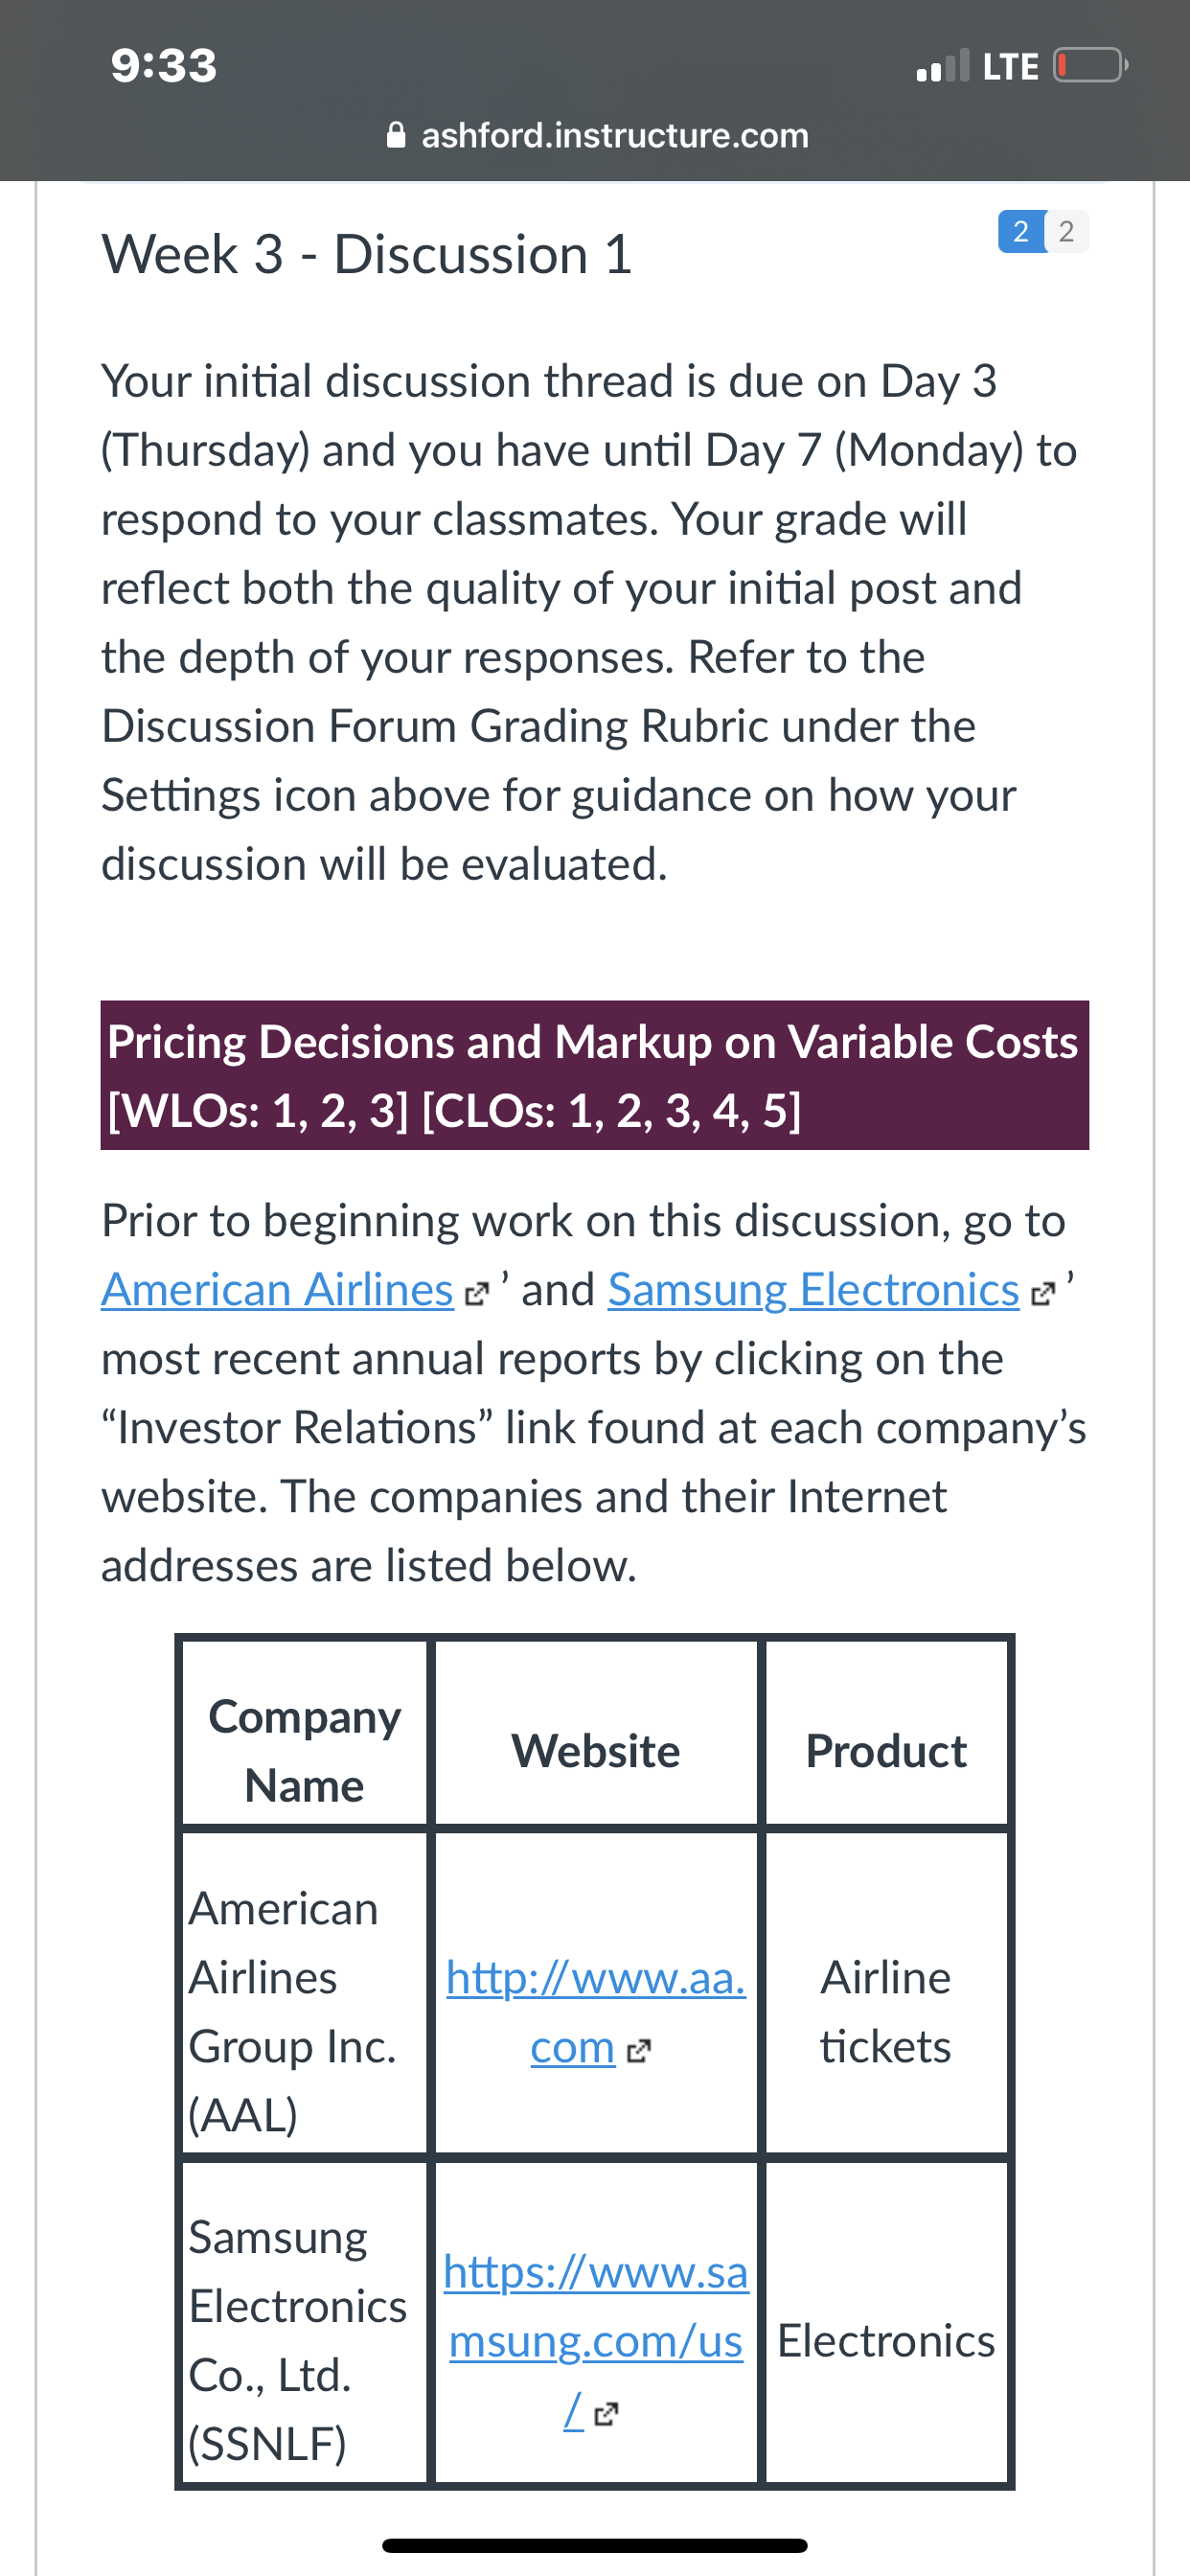1190x2576 pixels.
Task: Tap the 9:33 clock in status bar
Action: (164, 66)
